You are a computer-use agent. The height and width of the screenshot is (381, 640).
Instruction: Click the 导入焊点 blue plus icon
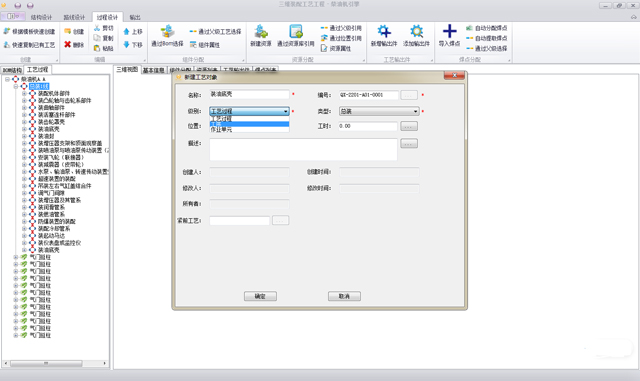(x=449, y=31)
